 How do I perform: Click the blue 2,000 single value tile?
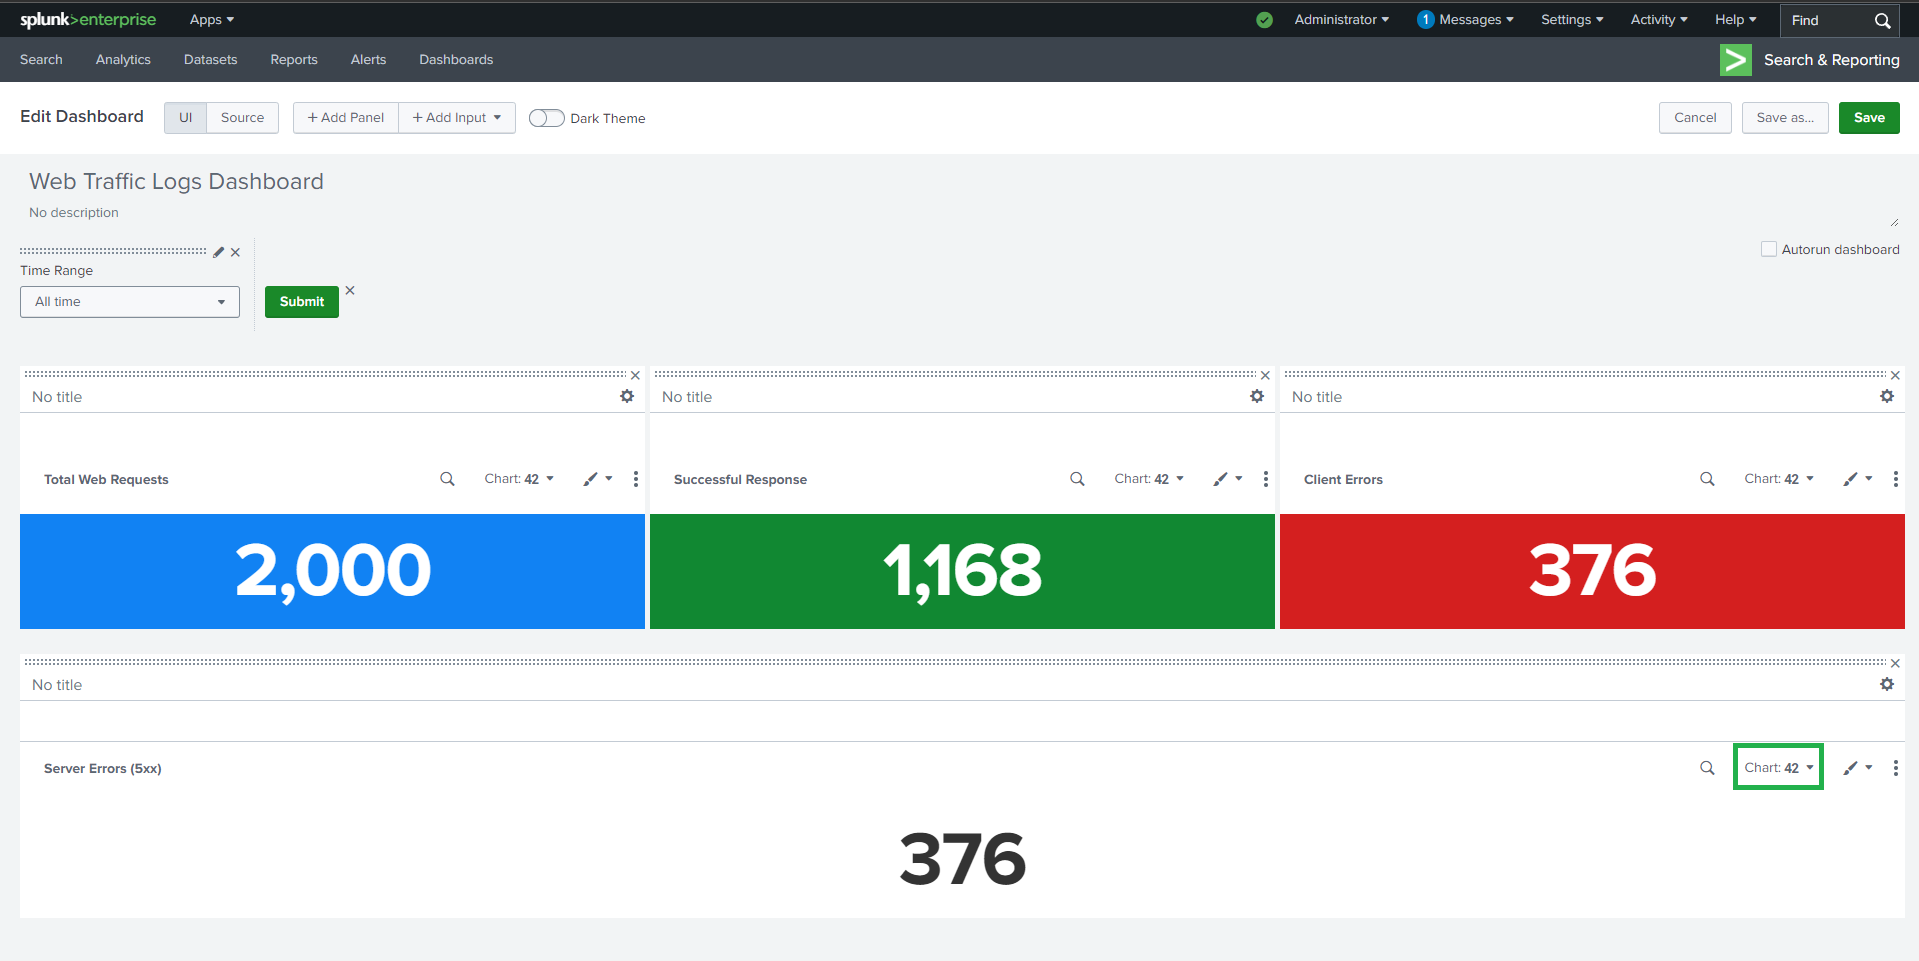[332, 571]
